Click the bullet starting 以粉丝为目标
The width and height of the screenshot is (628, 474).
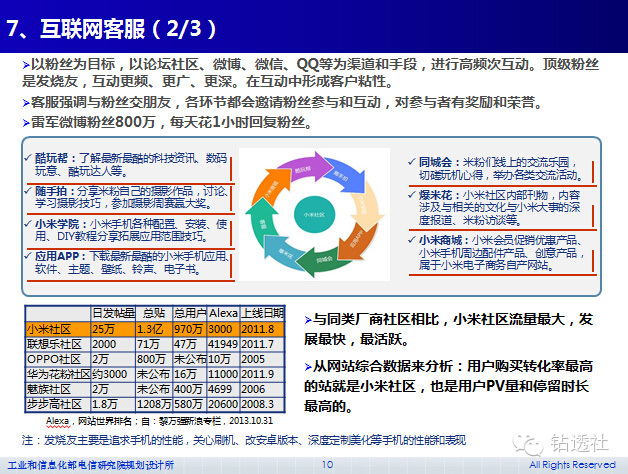(311, 73)
